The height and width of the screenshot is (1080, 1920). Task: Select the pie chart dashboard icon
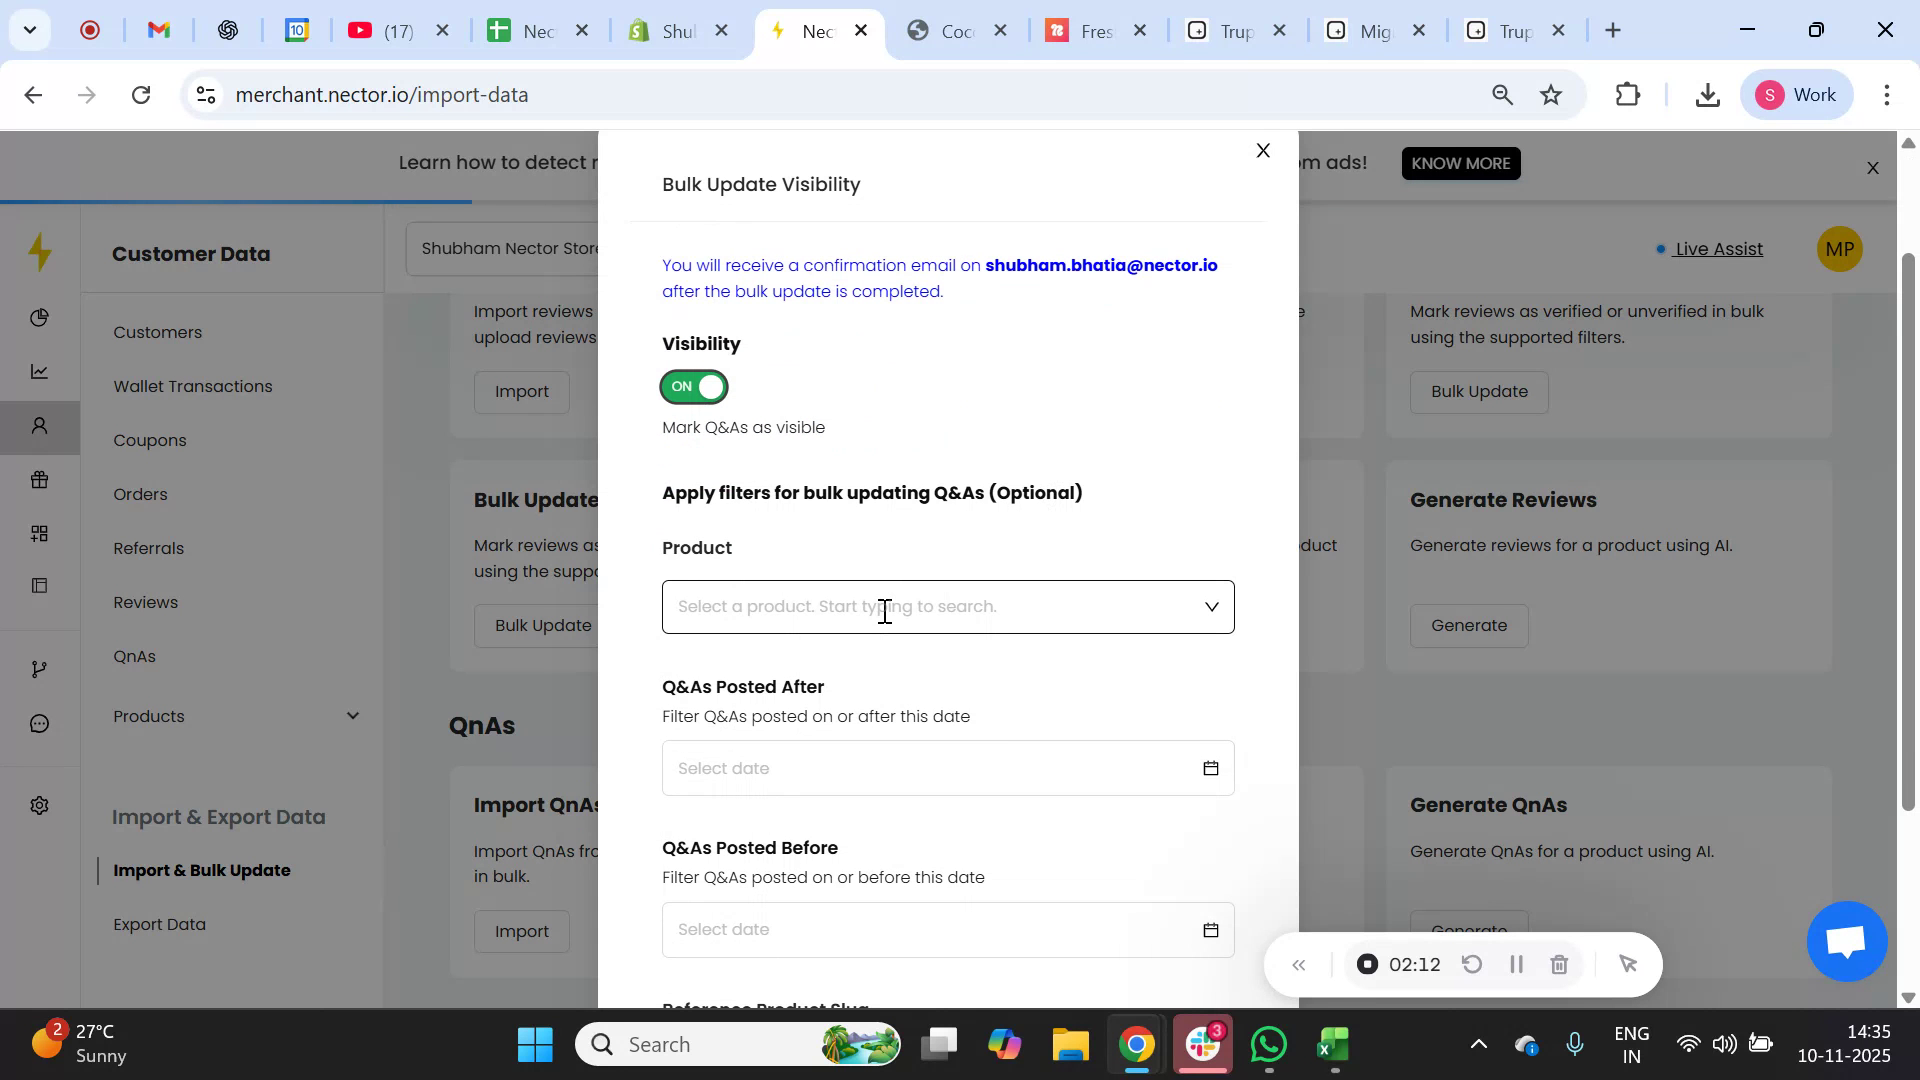40,318
